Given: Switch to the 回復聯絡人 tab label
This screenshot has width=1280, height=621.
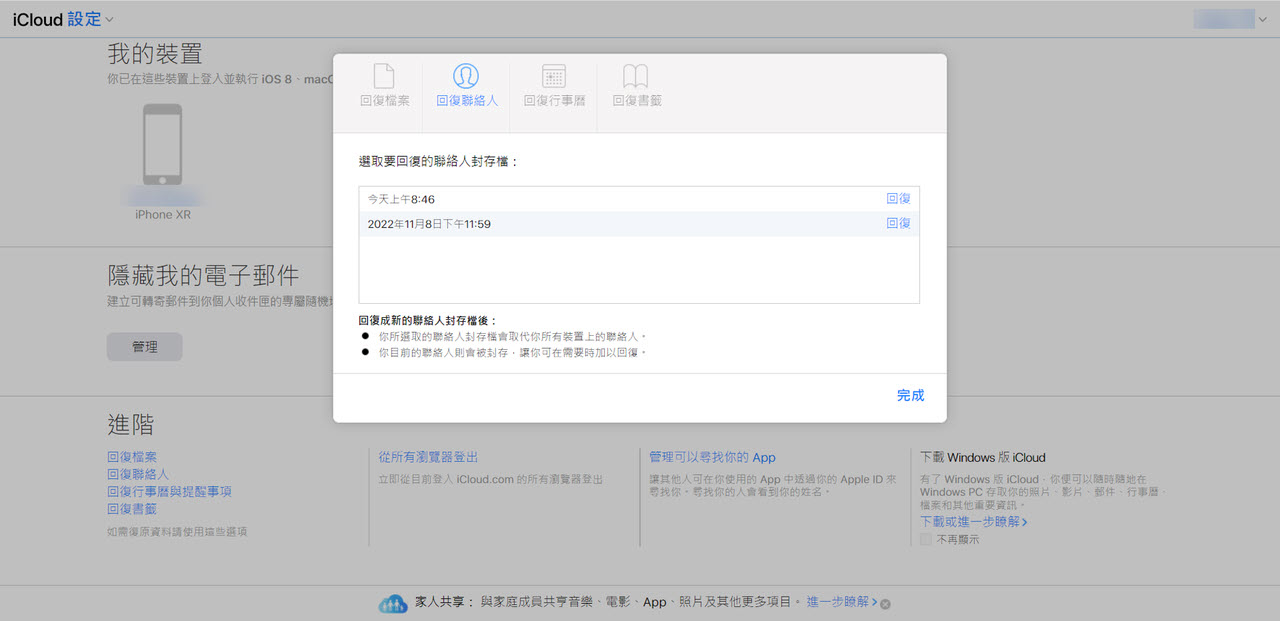Looking at the screenshot, I should pos(467,101).
